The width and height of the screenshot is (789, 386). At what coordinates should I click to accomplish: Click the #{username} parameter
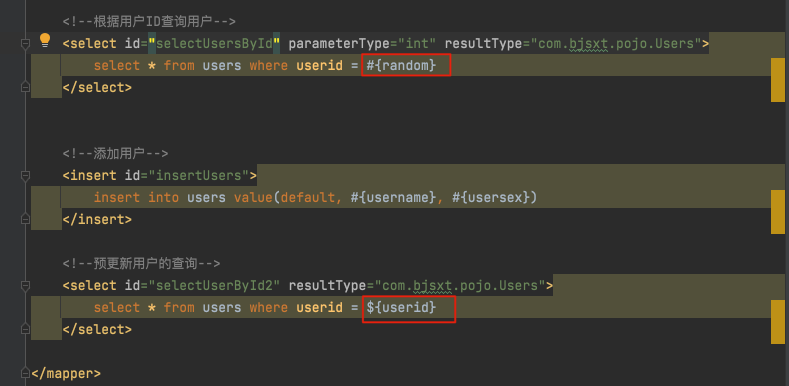(x=392, y=198)
